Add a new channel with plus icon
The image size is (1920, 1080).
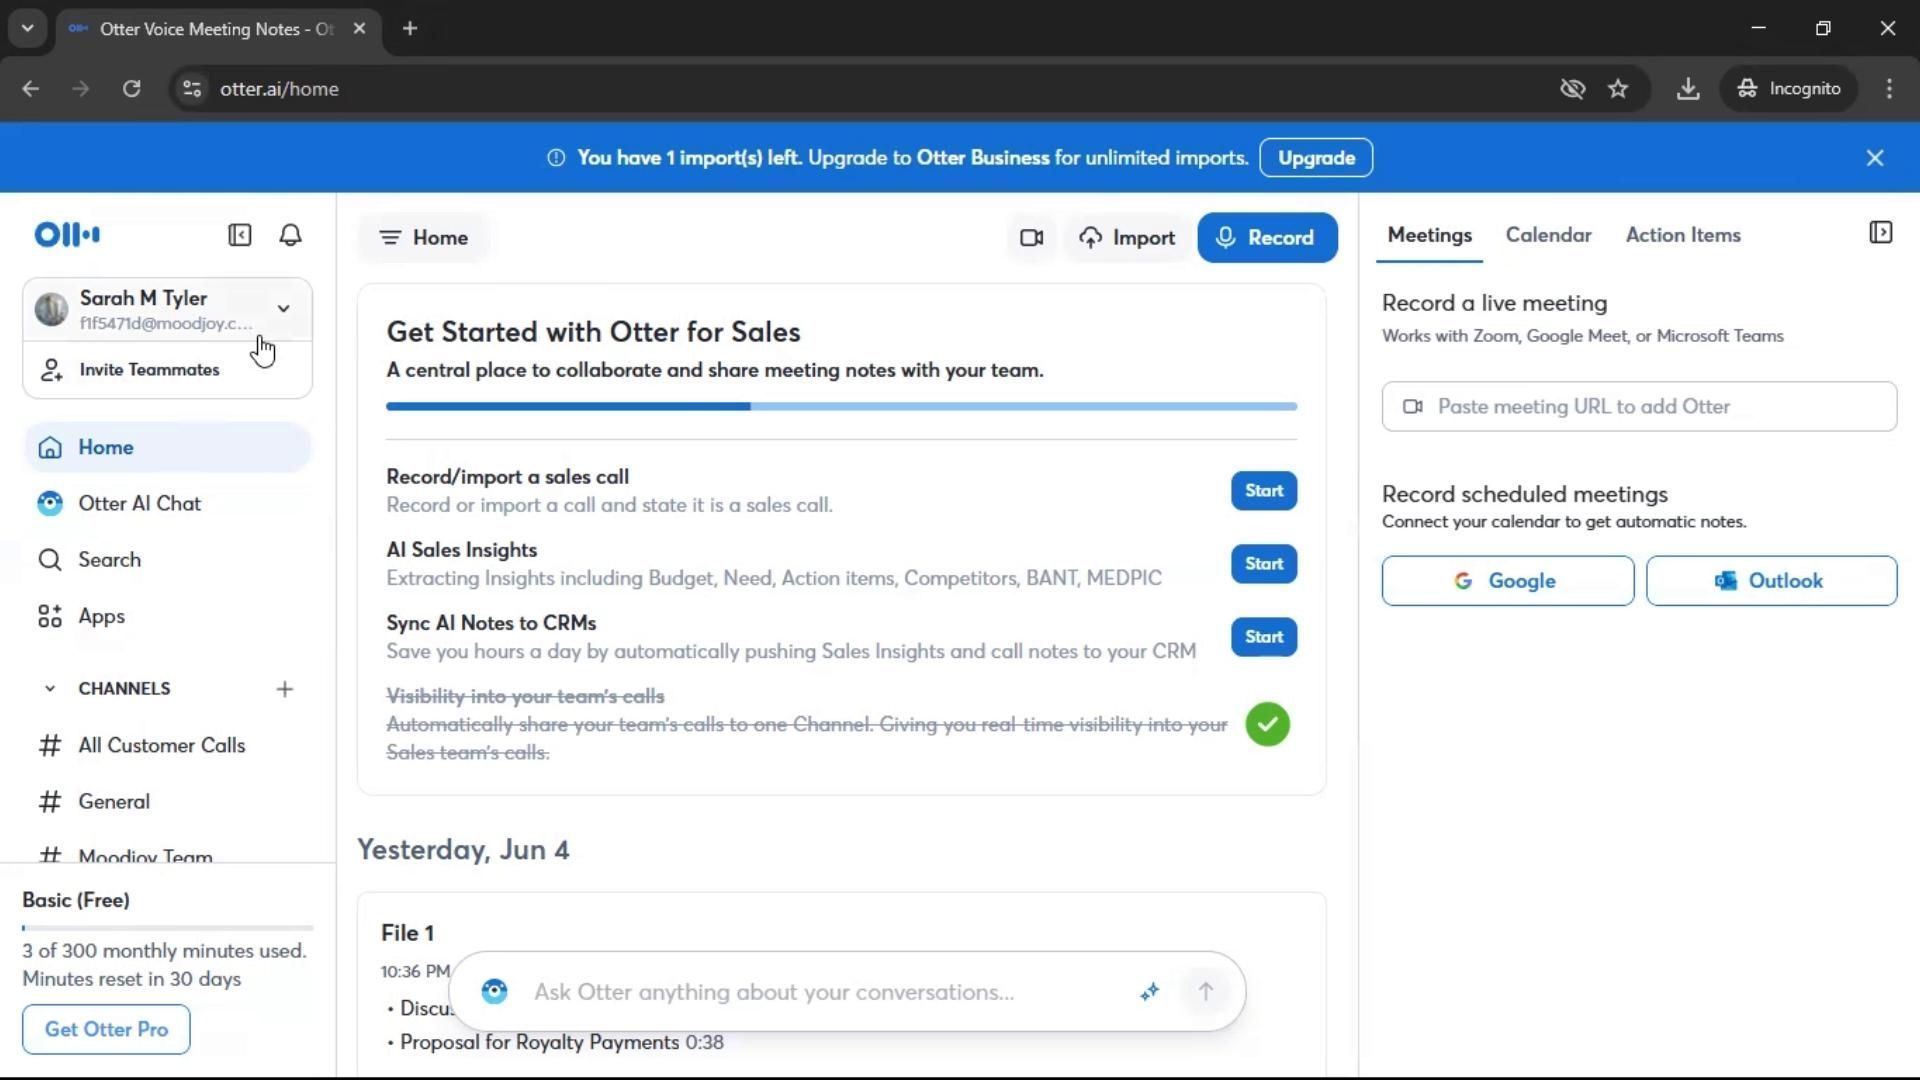285,689
